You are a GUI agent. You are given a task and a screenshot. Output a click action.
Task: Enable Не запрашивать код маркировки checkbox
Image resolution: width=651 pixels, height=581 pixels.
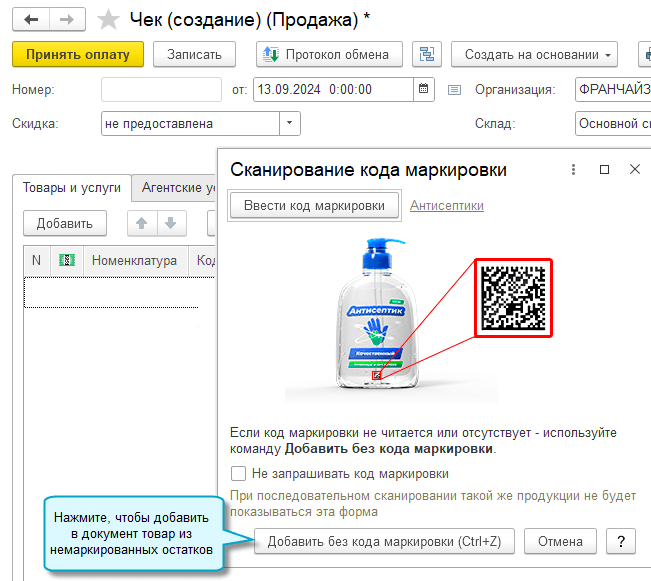click(238, 473)
